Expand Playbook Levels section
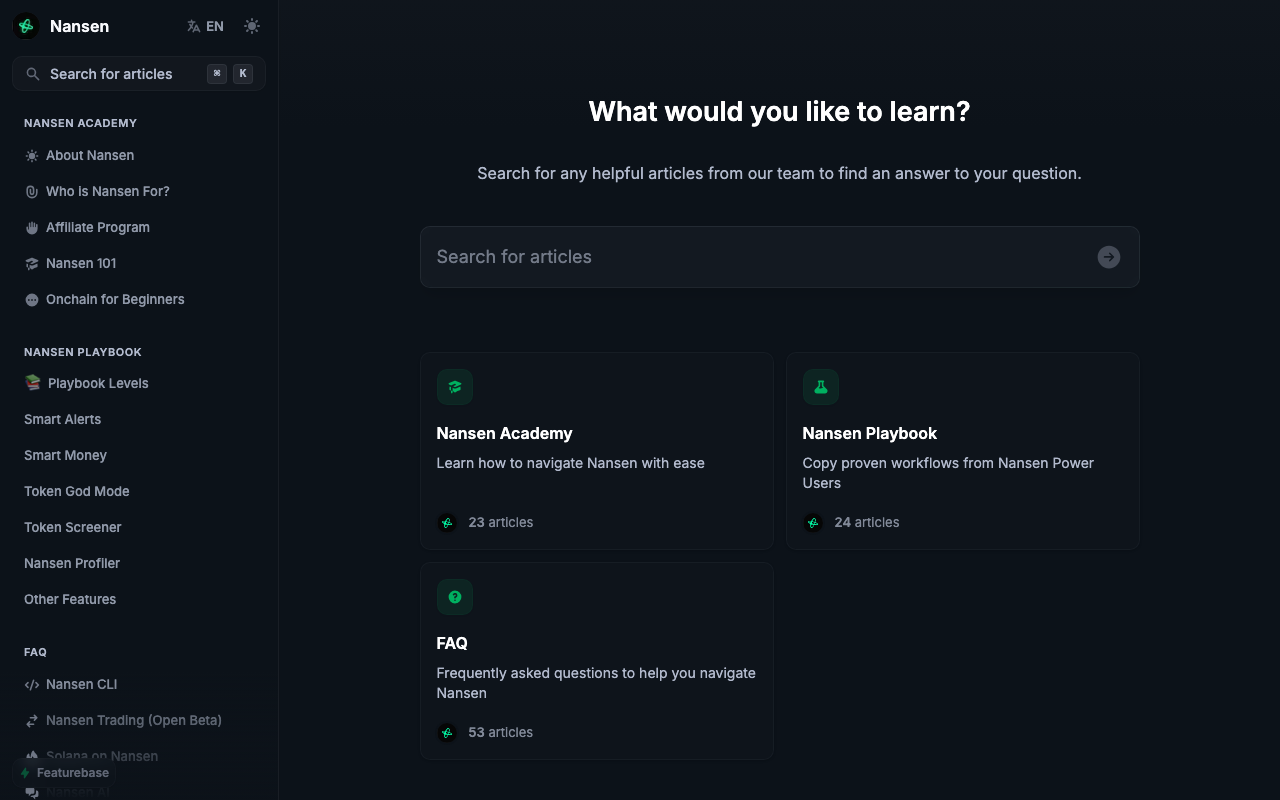1280x800 pixels. pyautogui.click(x=97, y=383)
